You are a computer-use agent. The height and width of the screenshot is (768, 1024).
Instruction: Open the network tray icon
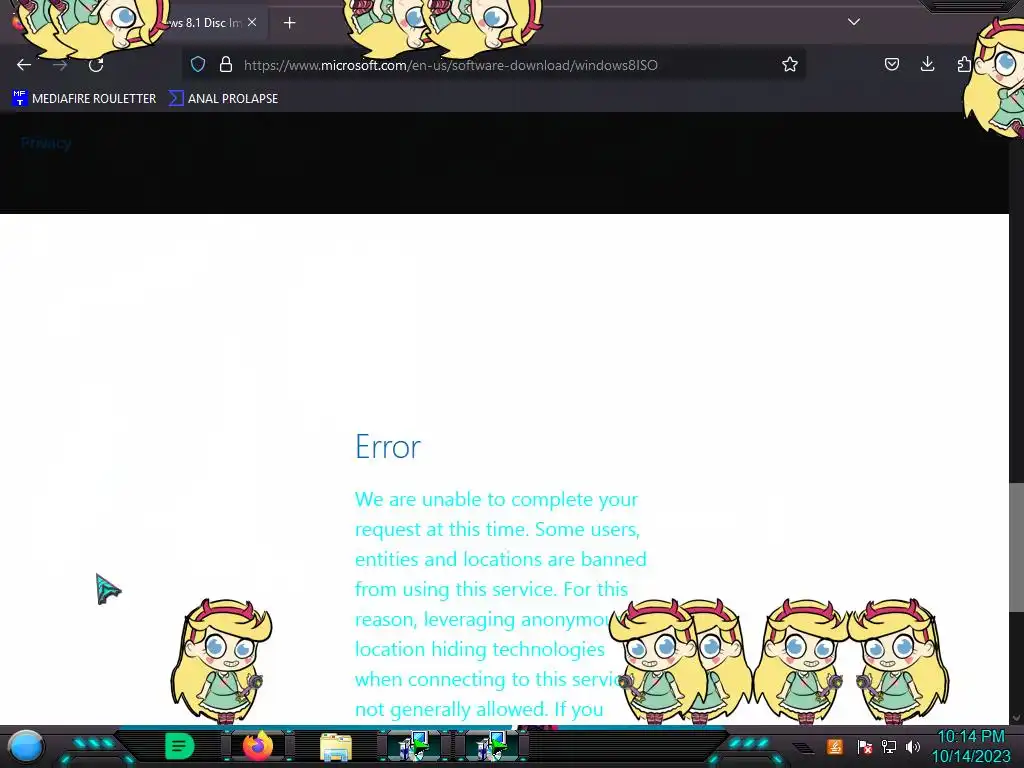(x=888, y=746)
